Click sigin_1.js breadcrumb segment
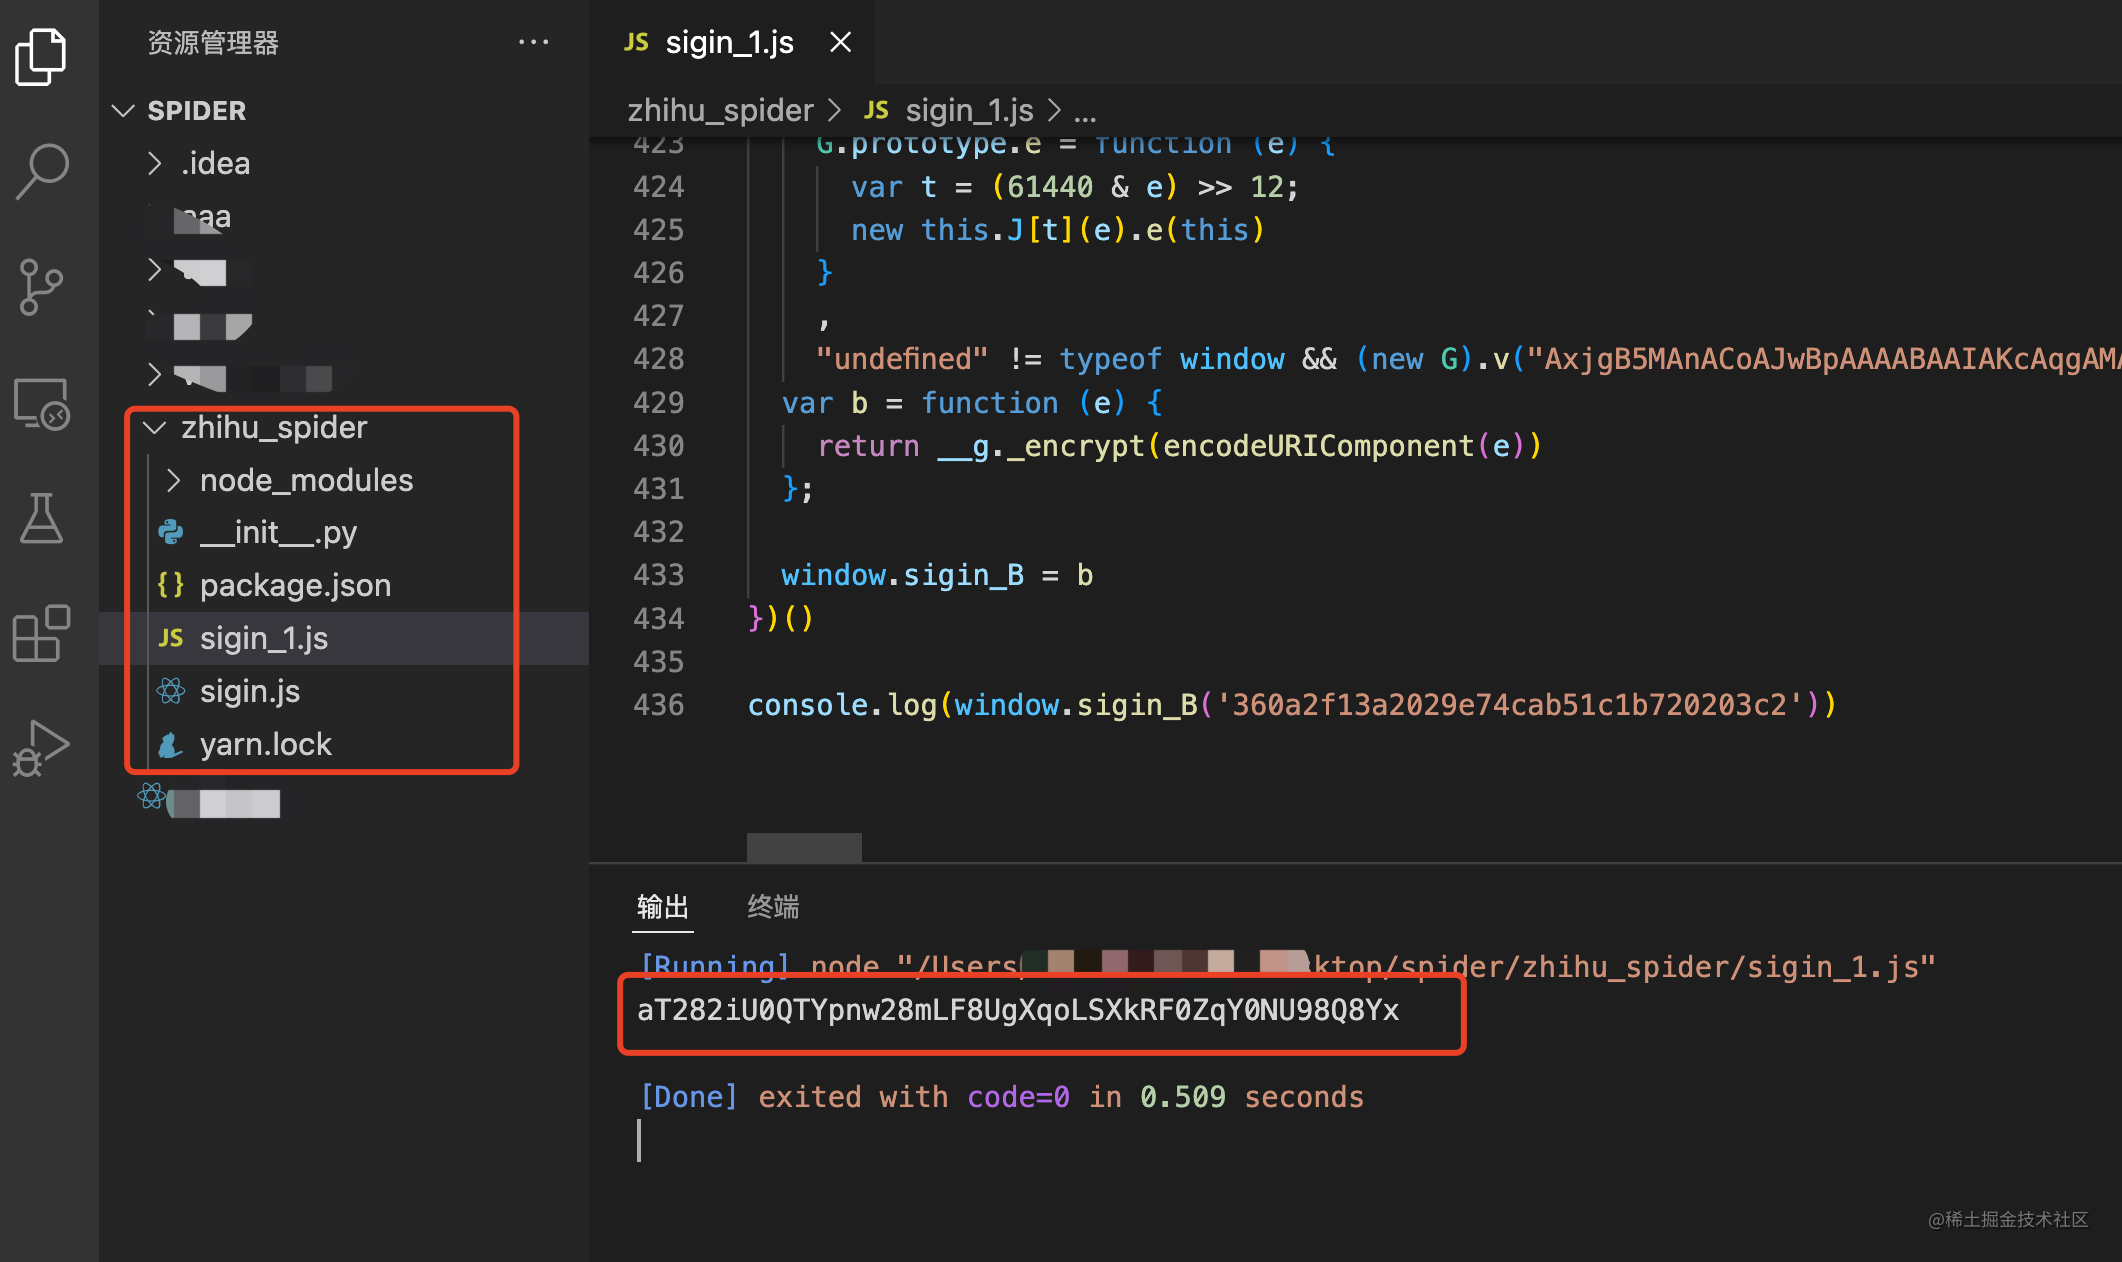Screen dimensions: 2122x1262 click(x=950, y=110)
